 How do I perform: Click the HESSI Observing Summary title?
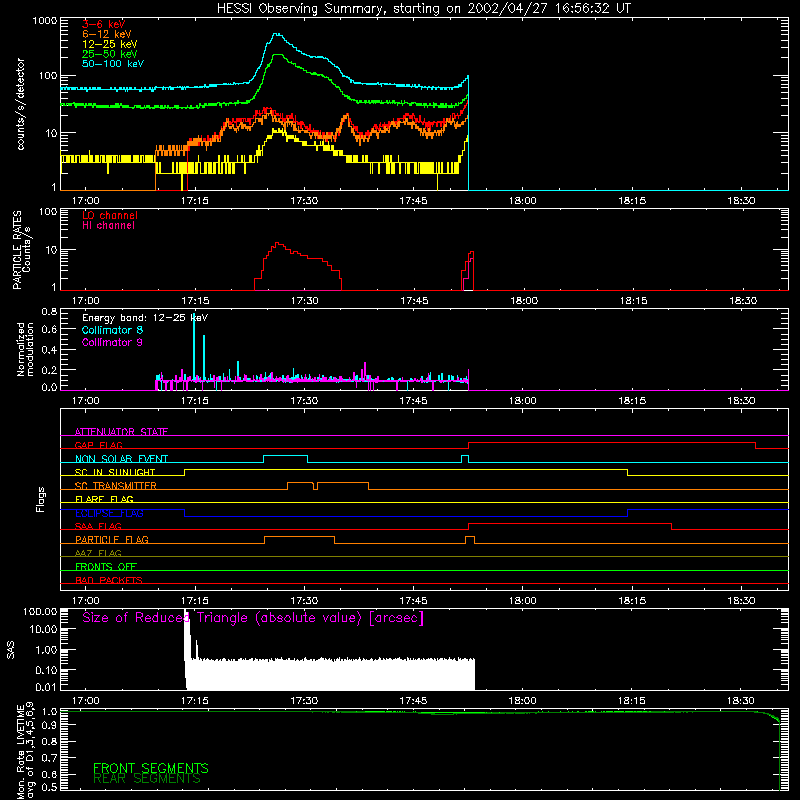[423, 9]
